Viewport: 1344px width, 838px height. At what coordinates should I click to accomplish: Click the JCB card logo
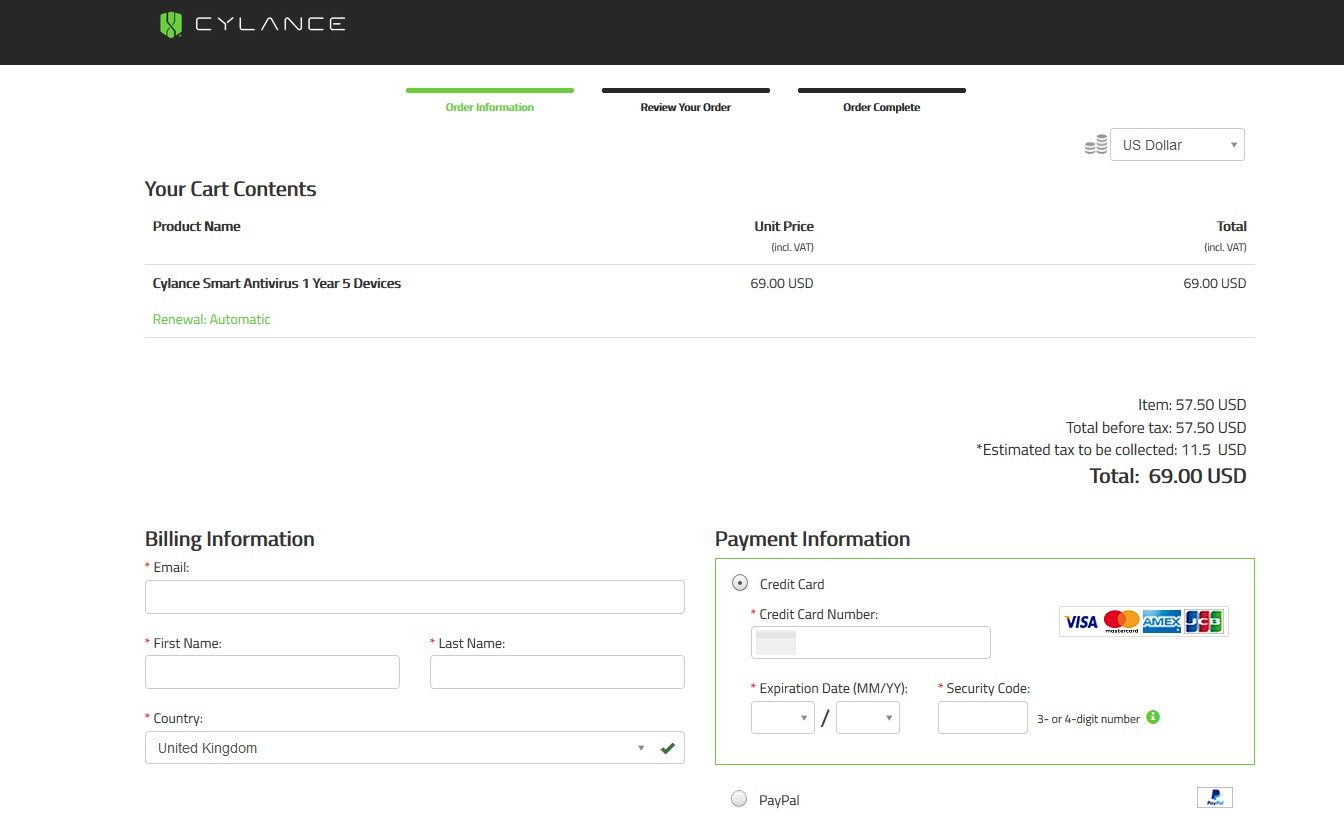click(x=1204, y=622)
